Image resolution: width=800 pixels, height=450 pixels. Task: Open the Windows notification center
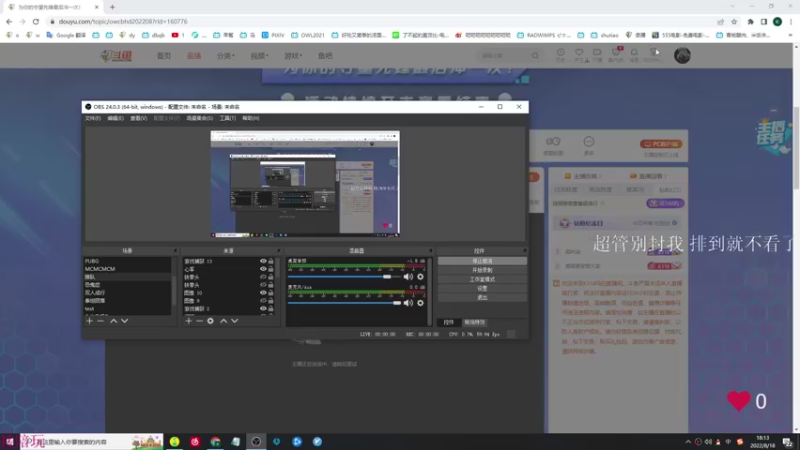788,442
